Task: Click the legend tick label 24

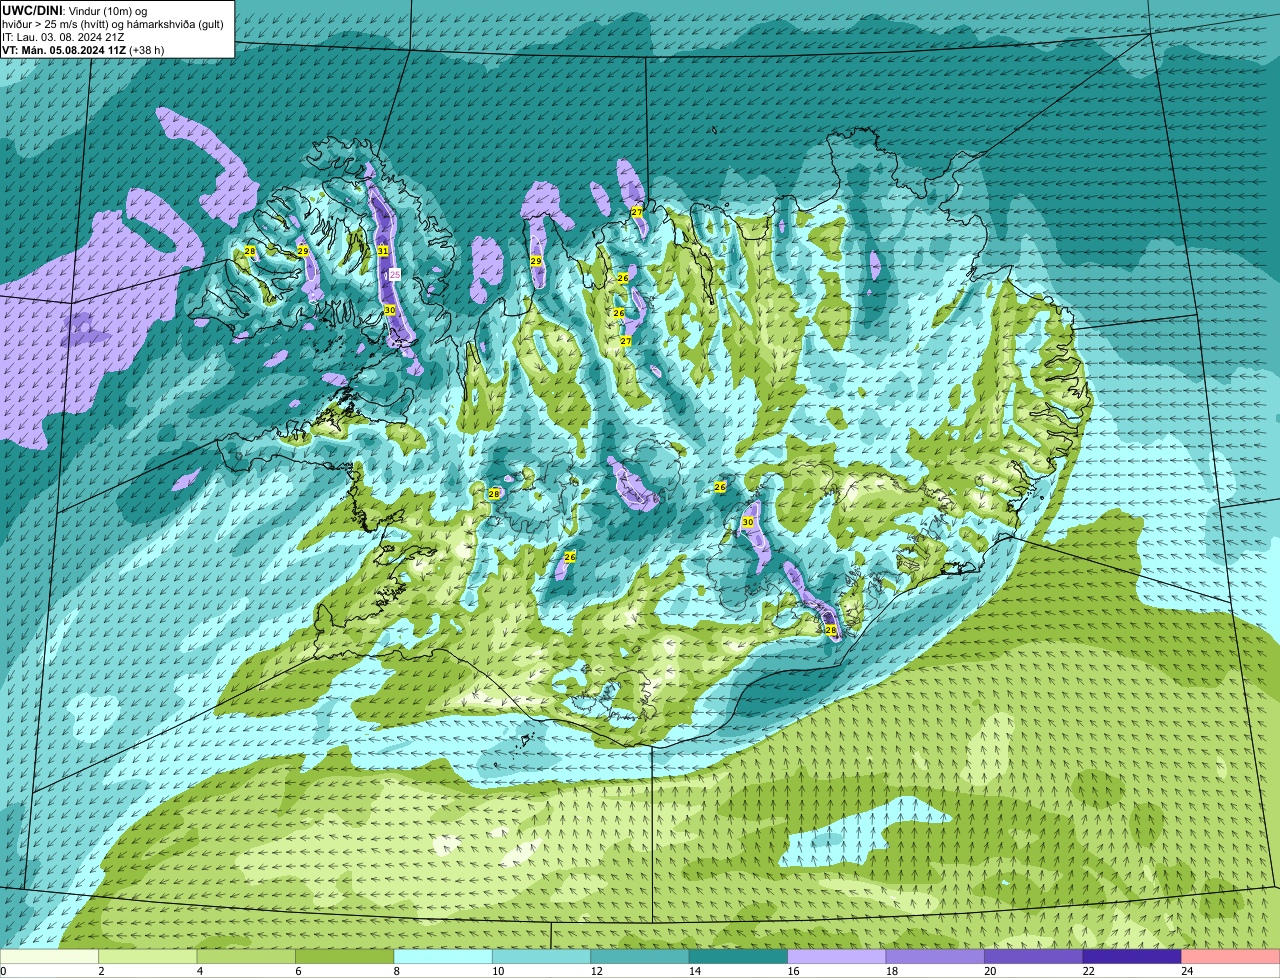Action: (1186, 971)
